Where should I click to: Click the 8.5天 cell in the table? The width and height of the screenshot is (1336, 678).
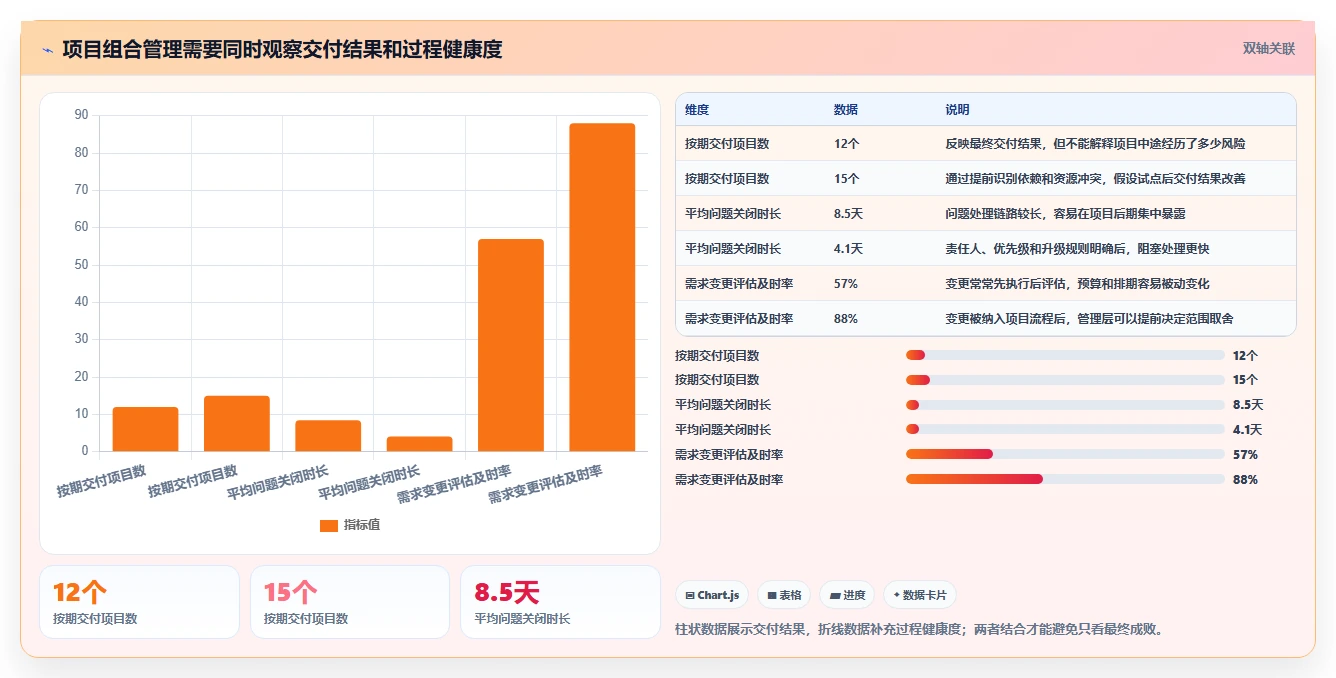848,214
